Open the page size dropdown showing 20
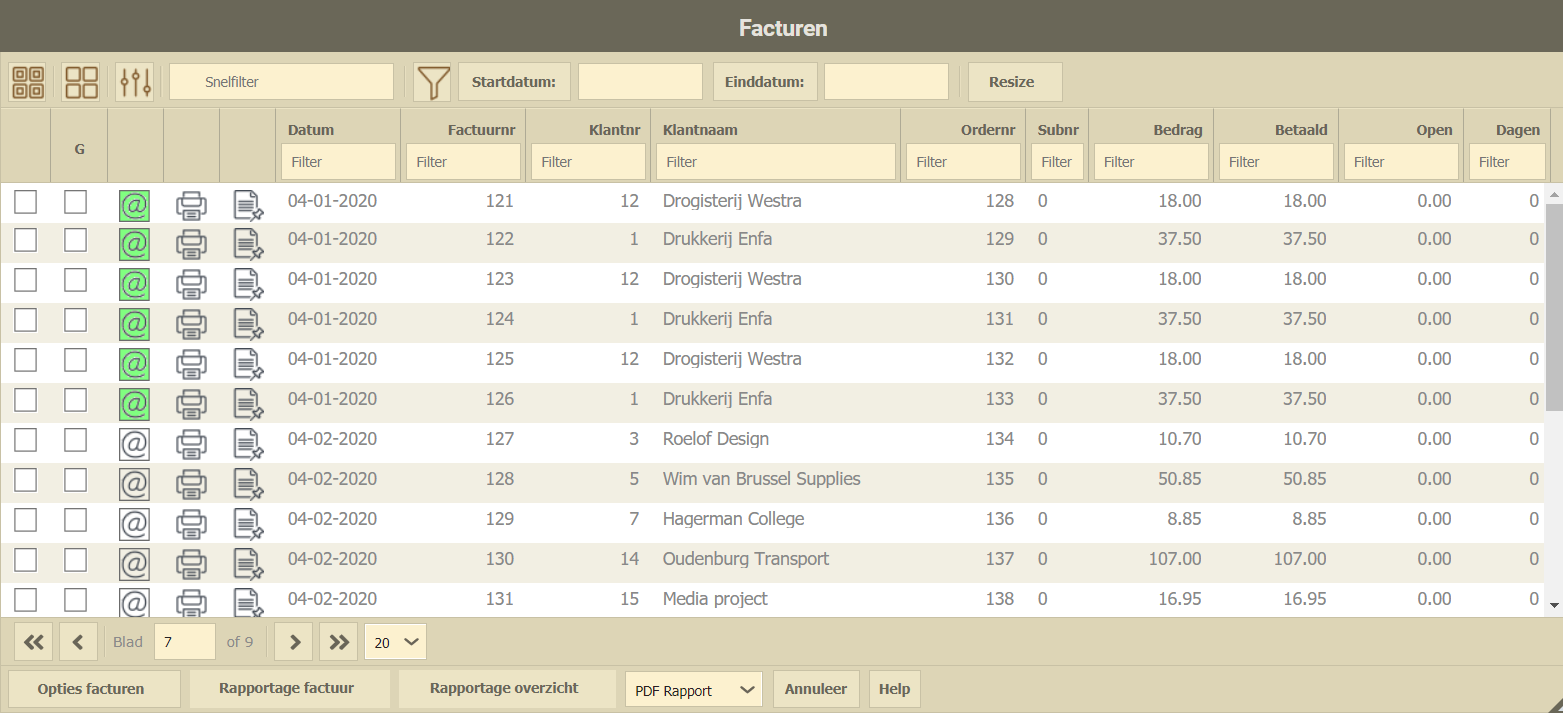1563x713 pixels. [x=396, y=642]
